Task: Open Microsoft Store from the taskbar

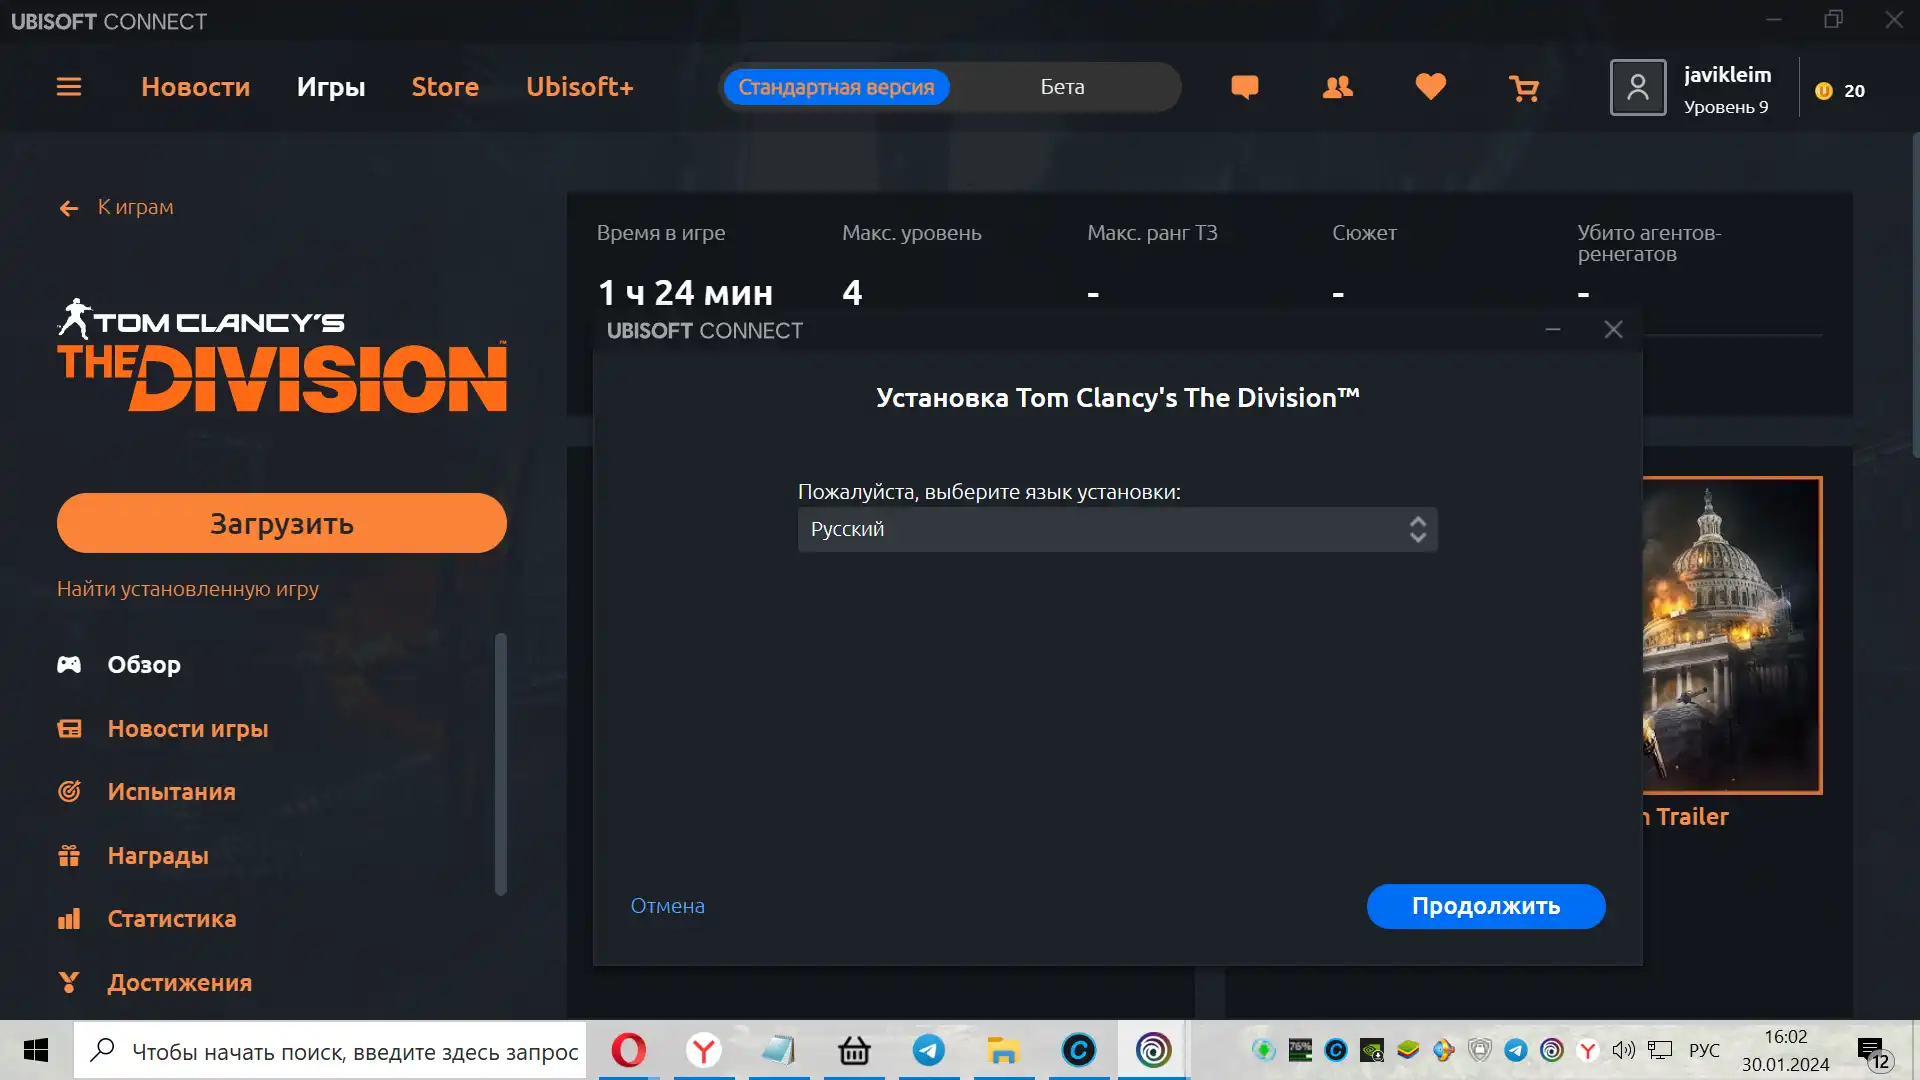Action: [x=854, y=1050]
